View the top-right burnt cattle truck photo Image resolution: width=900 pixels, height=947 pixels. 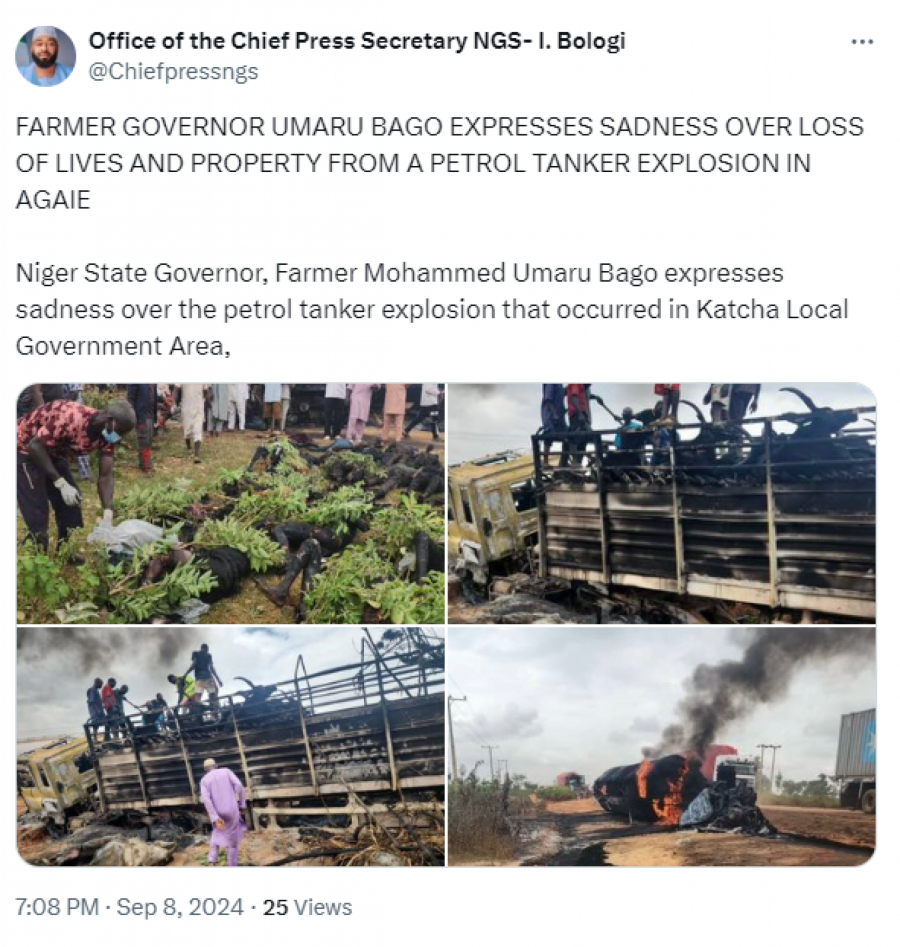661,503
